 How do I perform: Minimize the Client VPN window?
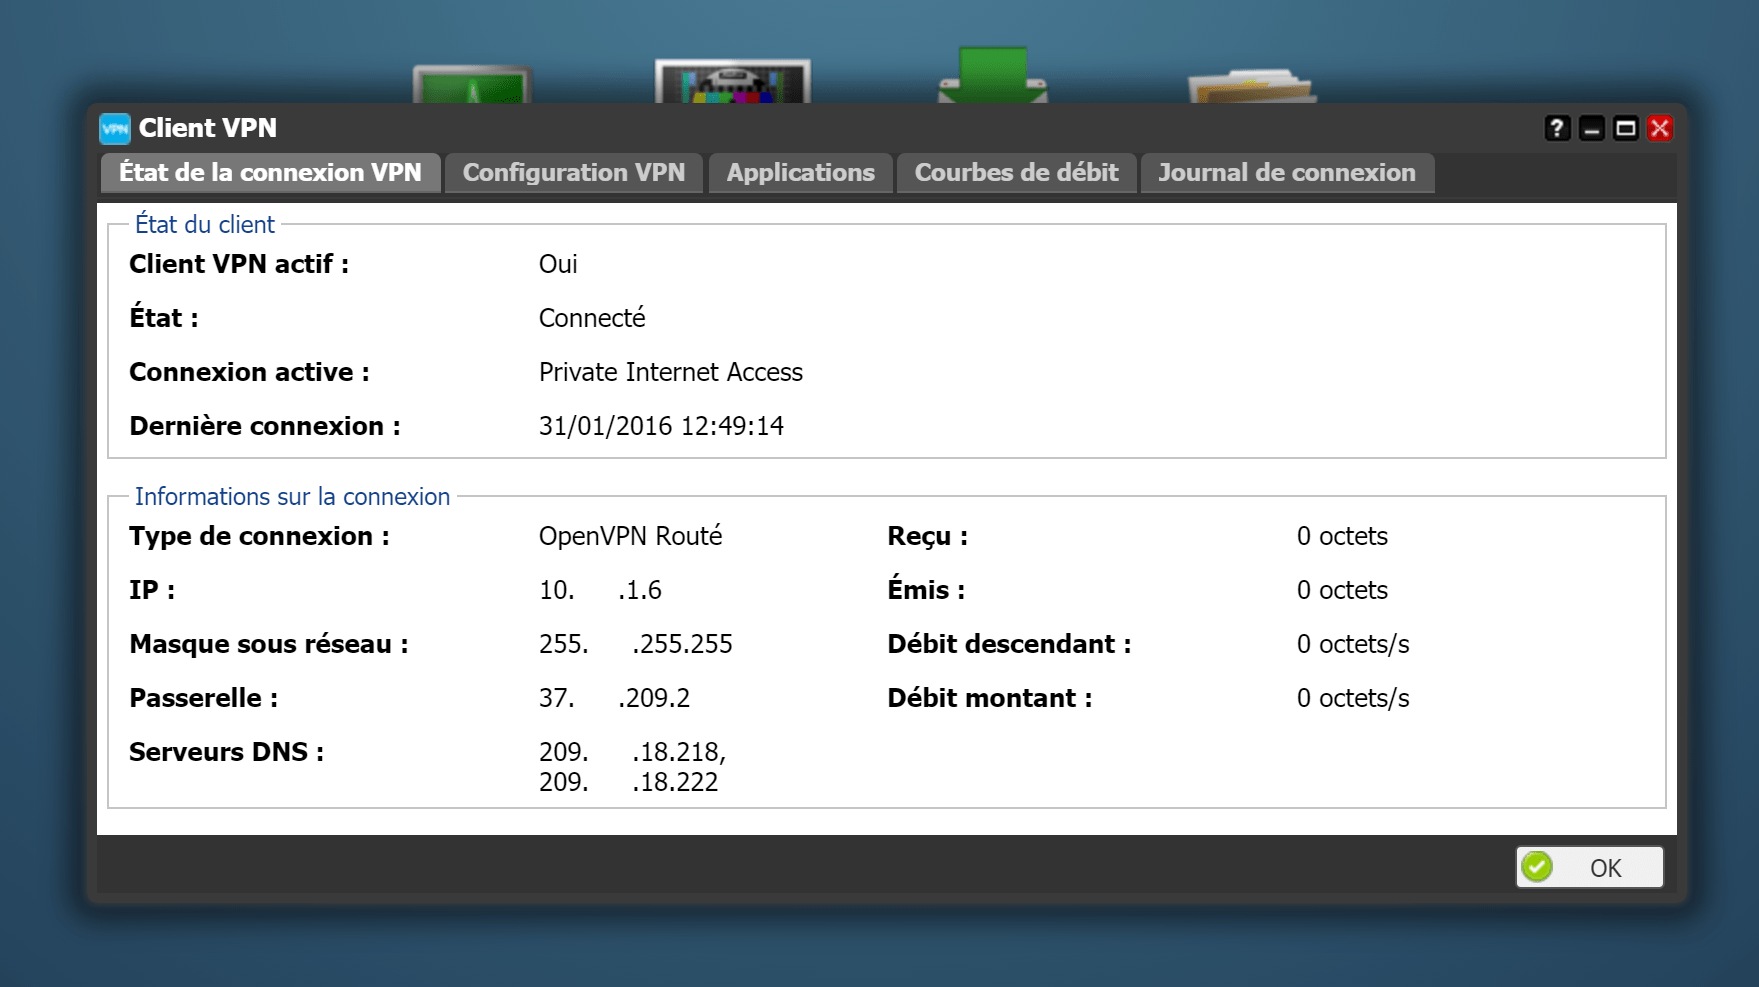coord(1591,128)
